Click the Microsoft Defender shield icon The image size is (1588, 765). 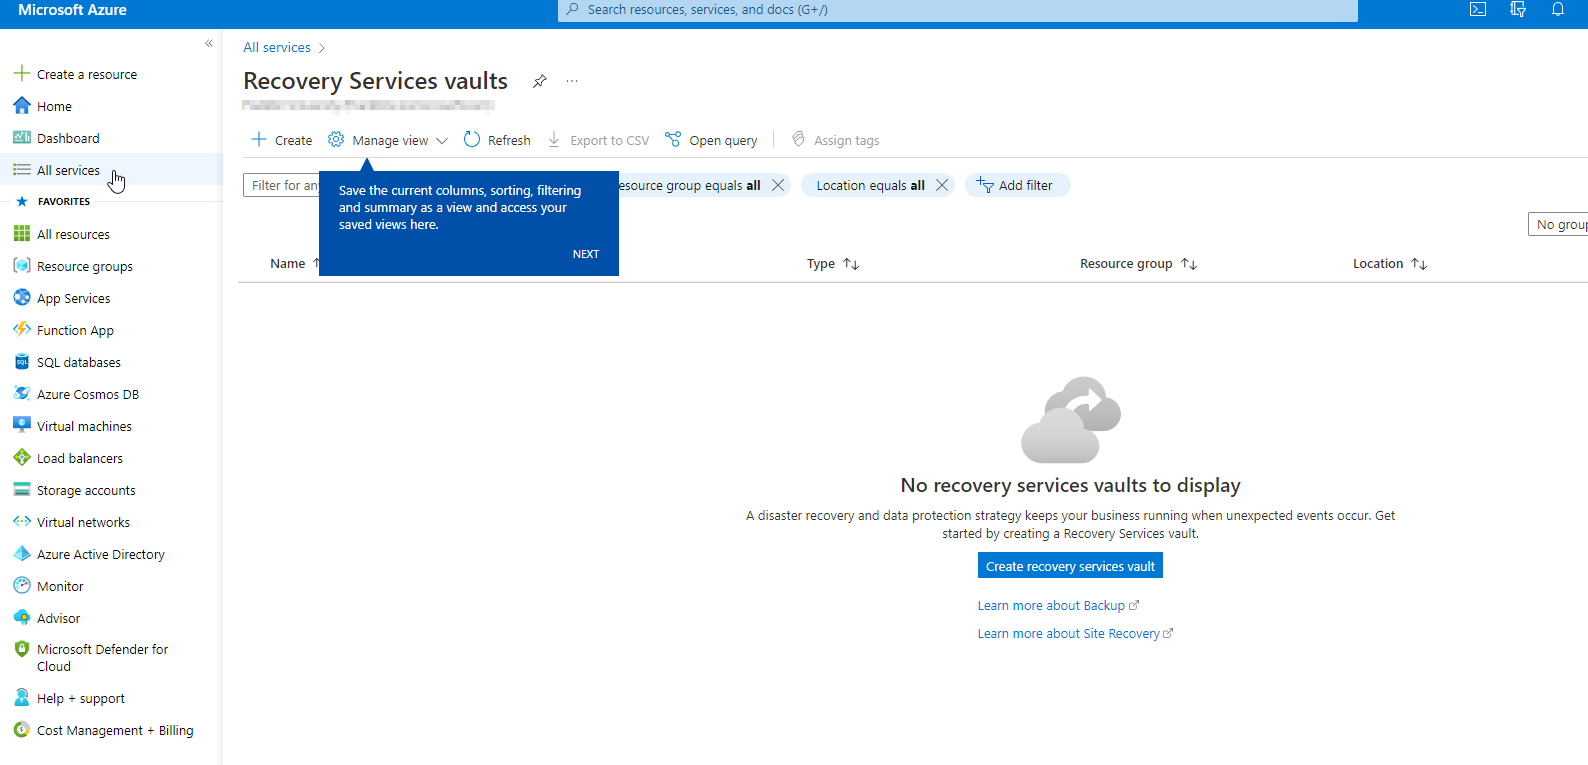pos(22,648)
